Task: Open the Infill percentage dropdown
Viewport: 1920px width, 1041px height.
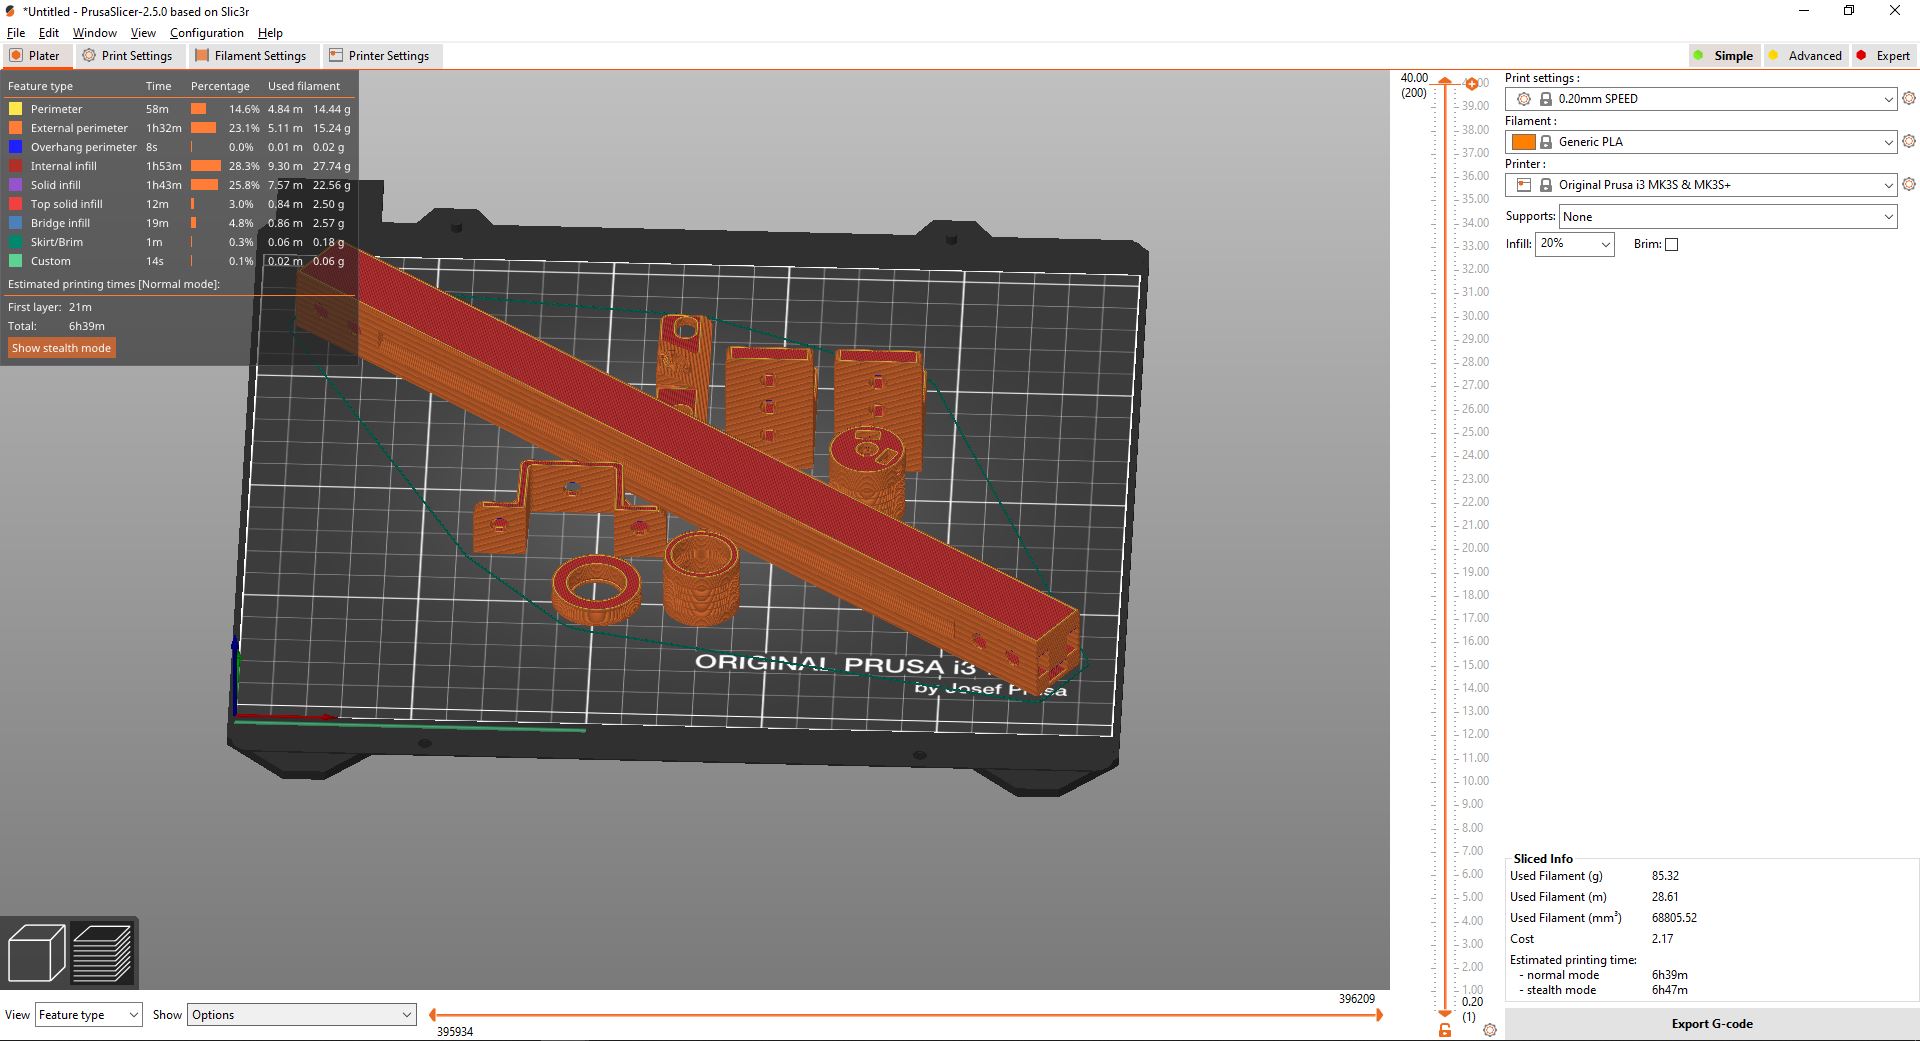Action: (1575, 244)
